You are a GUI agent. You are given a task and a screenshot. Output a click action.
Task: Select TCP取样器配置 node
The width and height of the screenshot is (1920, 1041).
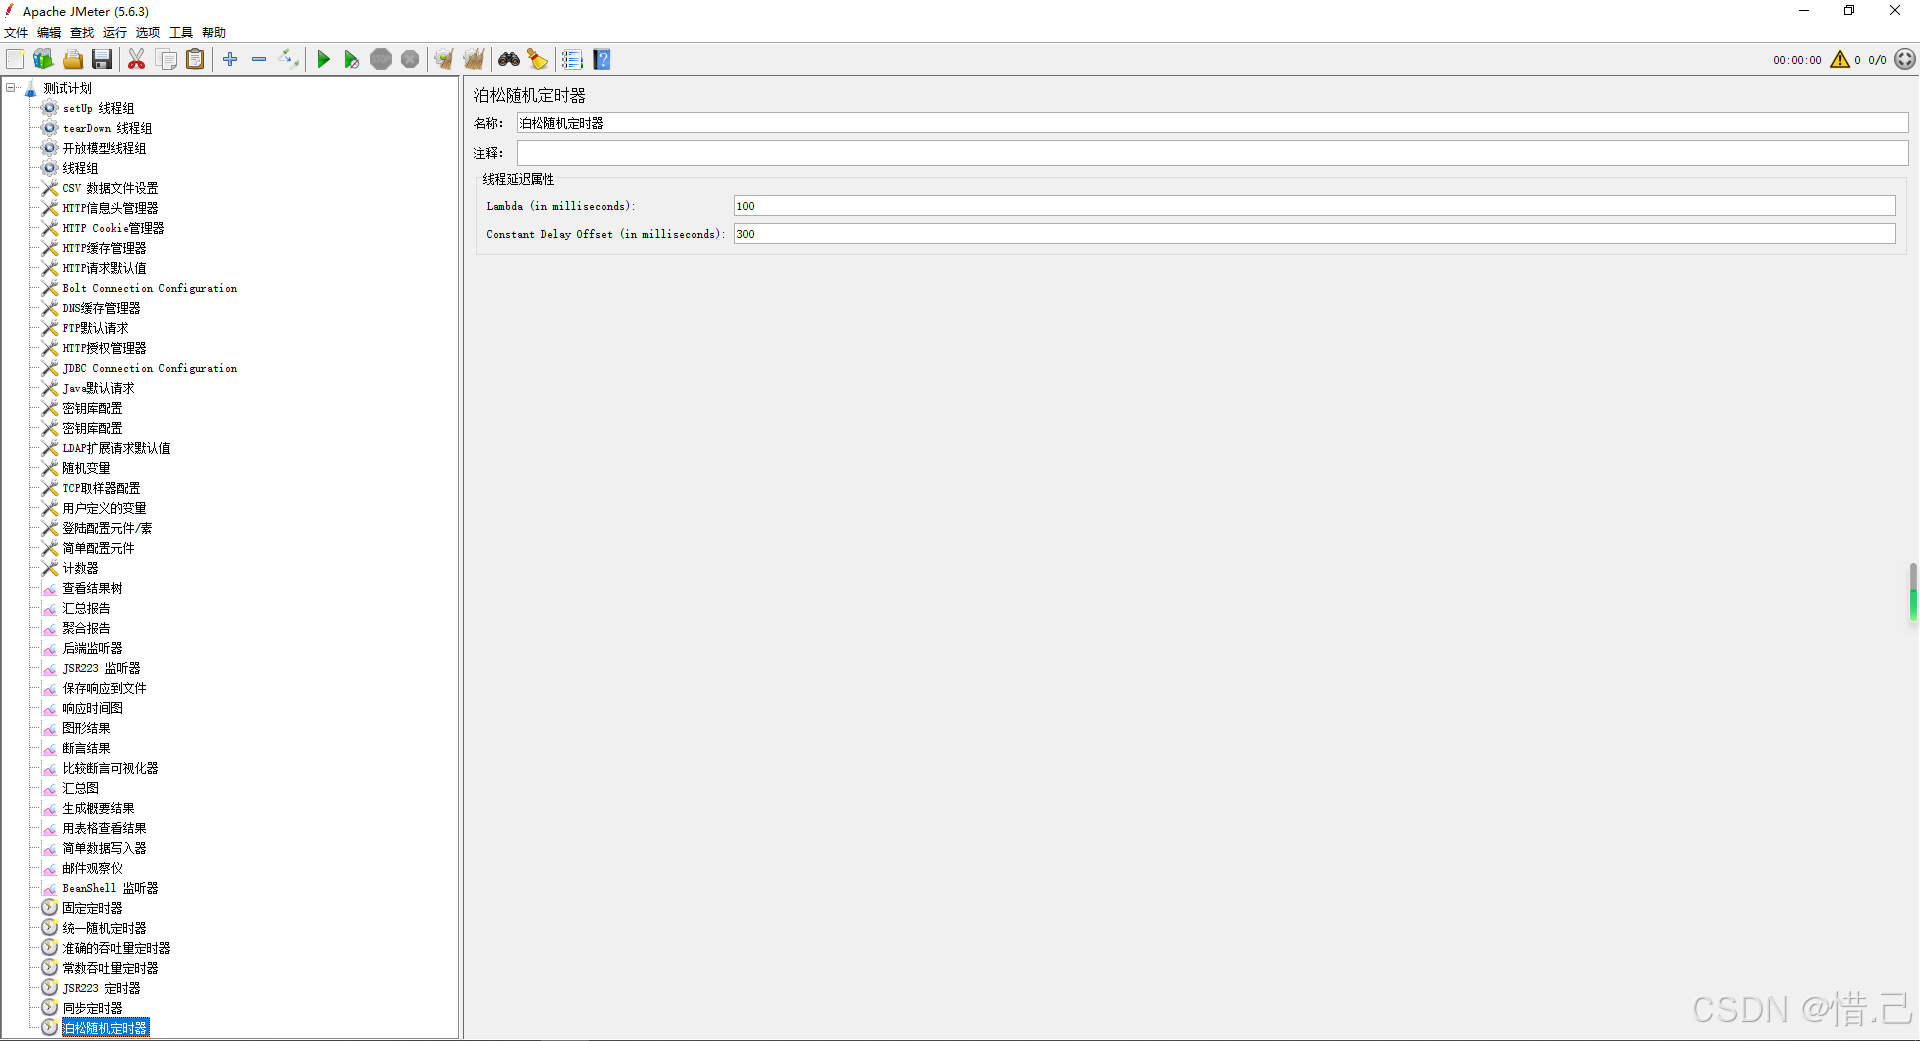click(101, 488)
